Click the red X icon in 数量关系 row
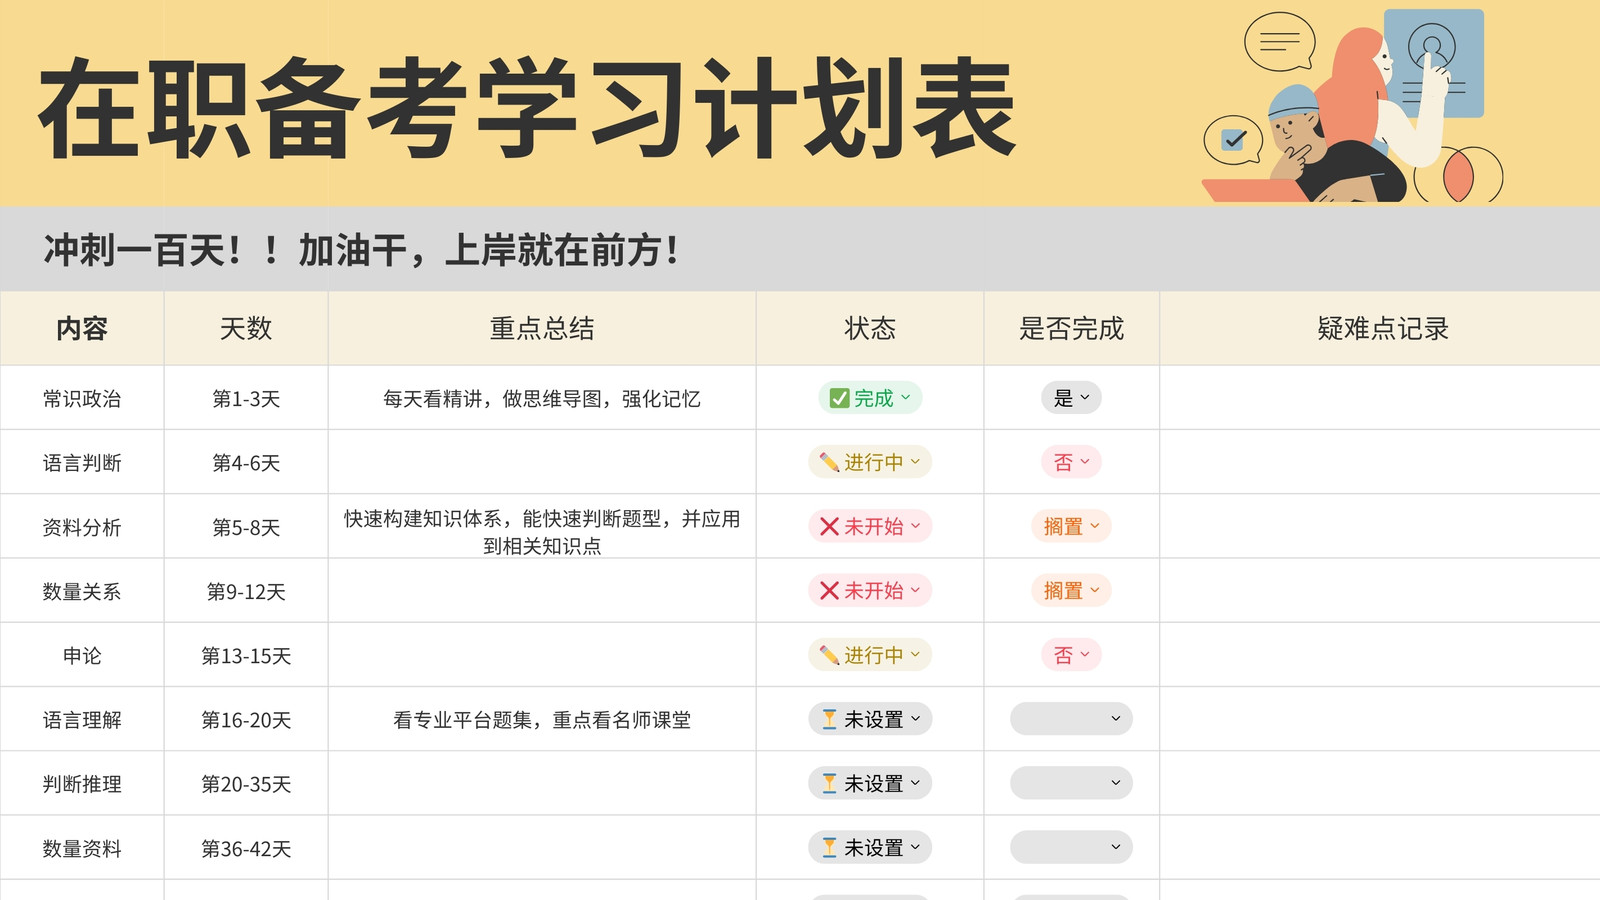 click(829, 591)
